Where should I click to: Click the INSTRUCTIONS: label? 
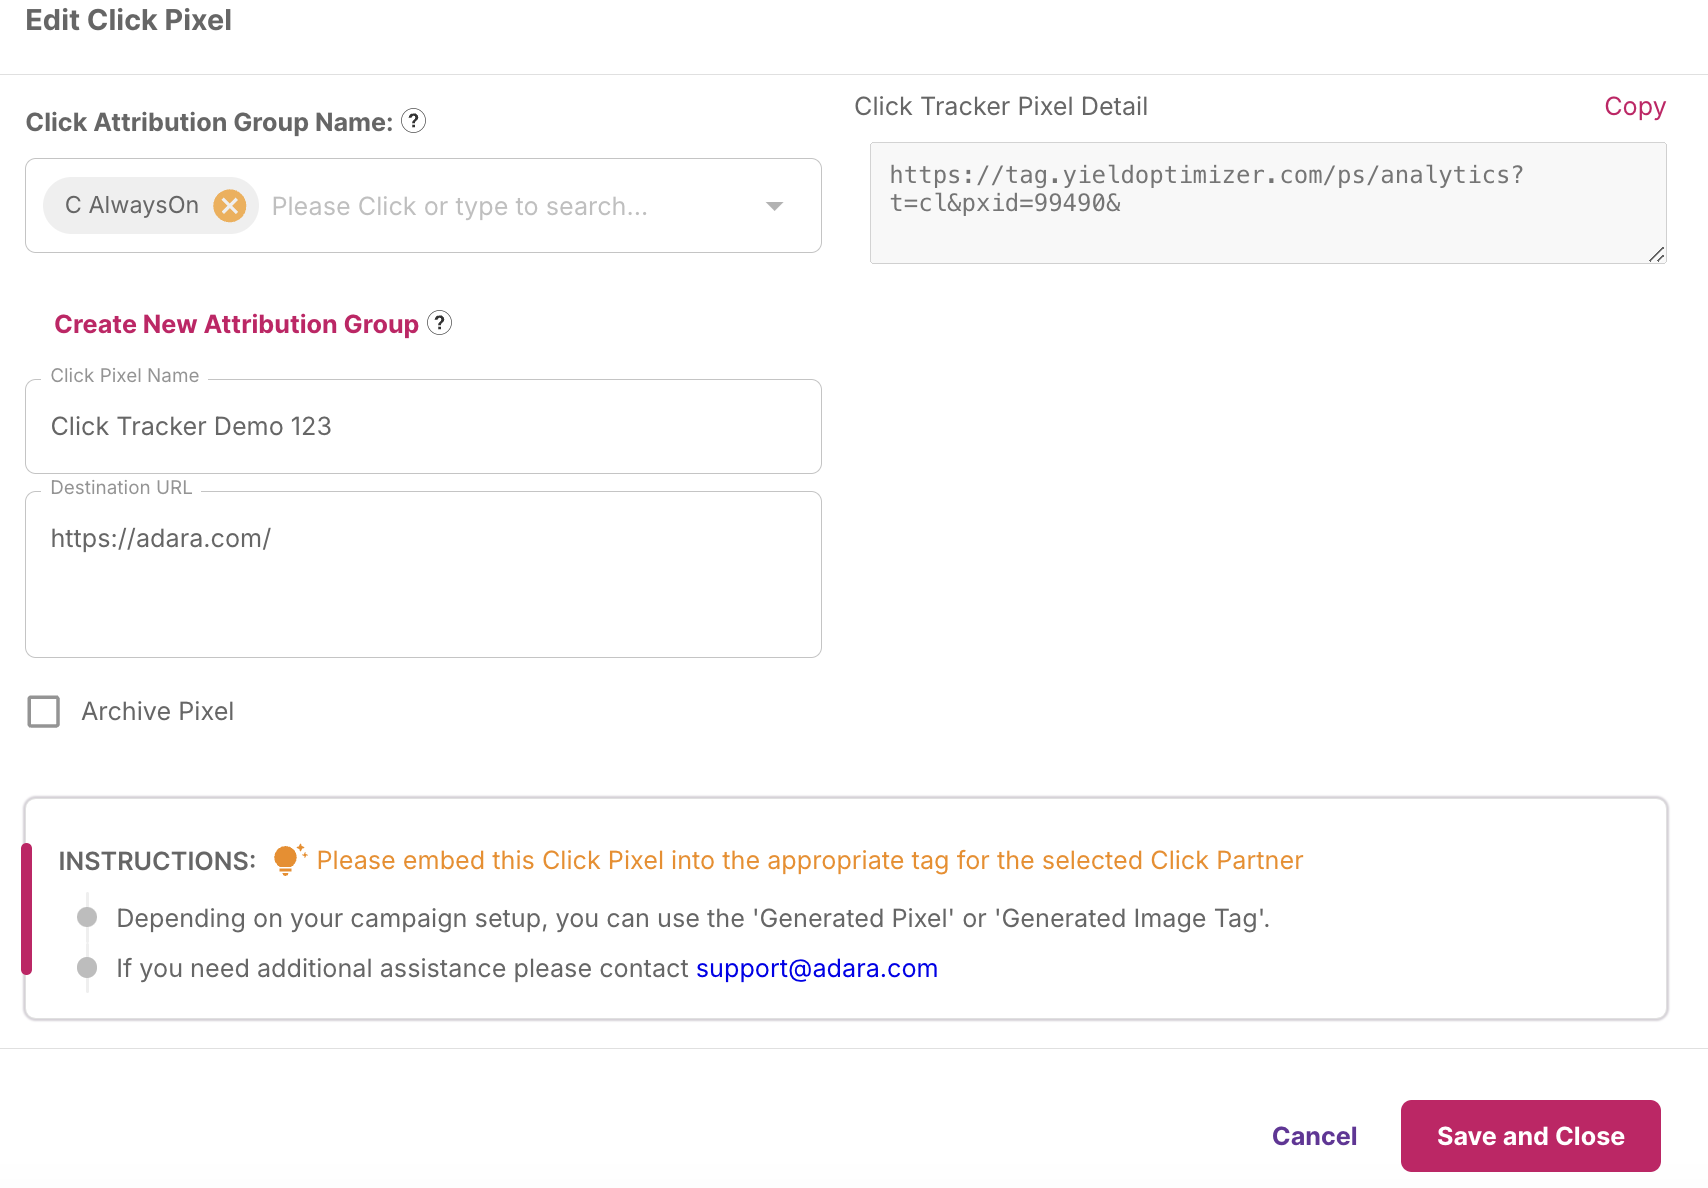157,861
